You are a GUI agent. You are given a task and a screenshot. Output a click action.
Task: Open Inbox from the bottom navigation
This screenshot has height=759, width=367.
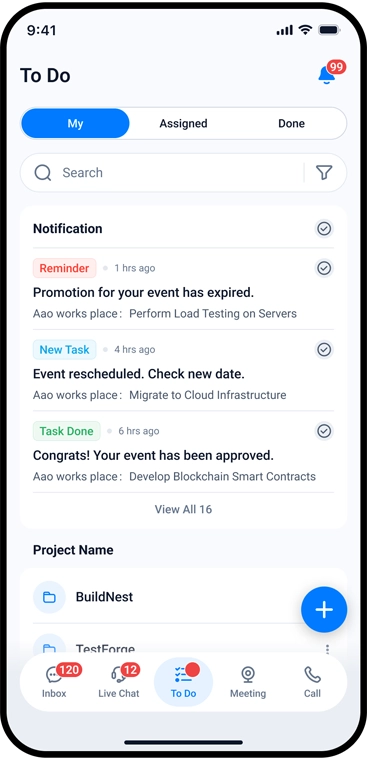pyautogui.click(x=54, y=682)
